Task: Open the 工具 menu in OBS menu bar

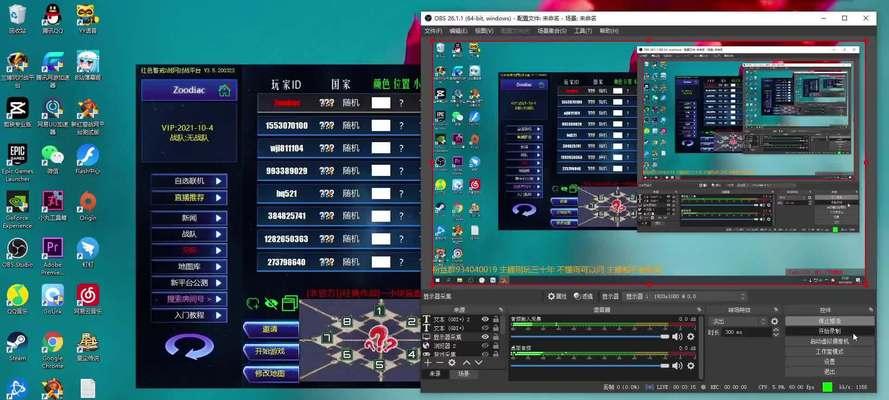Action: pos(583,31)
